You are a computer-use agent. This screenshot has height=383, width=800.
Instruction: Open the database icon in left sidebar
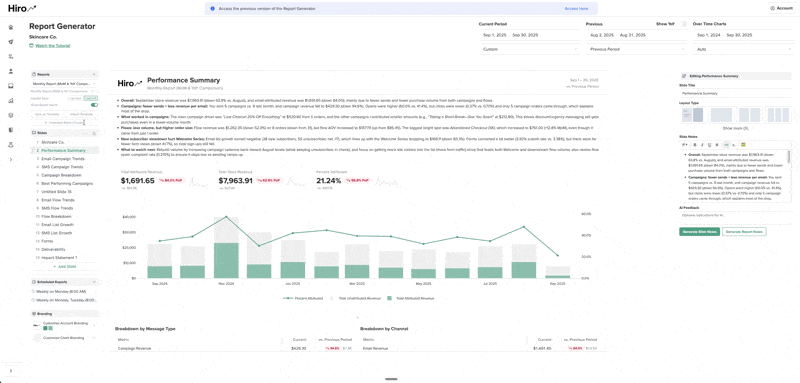[11, 115]
